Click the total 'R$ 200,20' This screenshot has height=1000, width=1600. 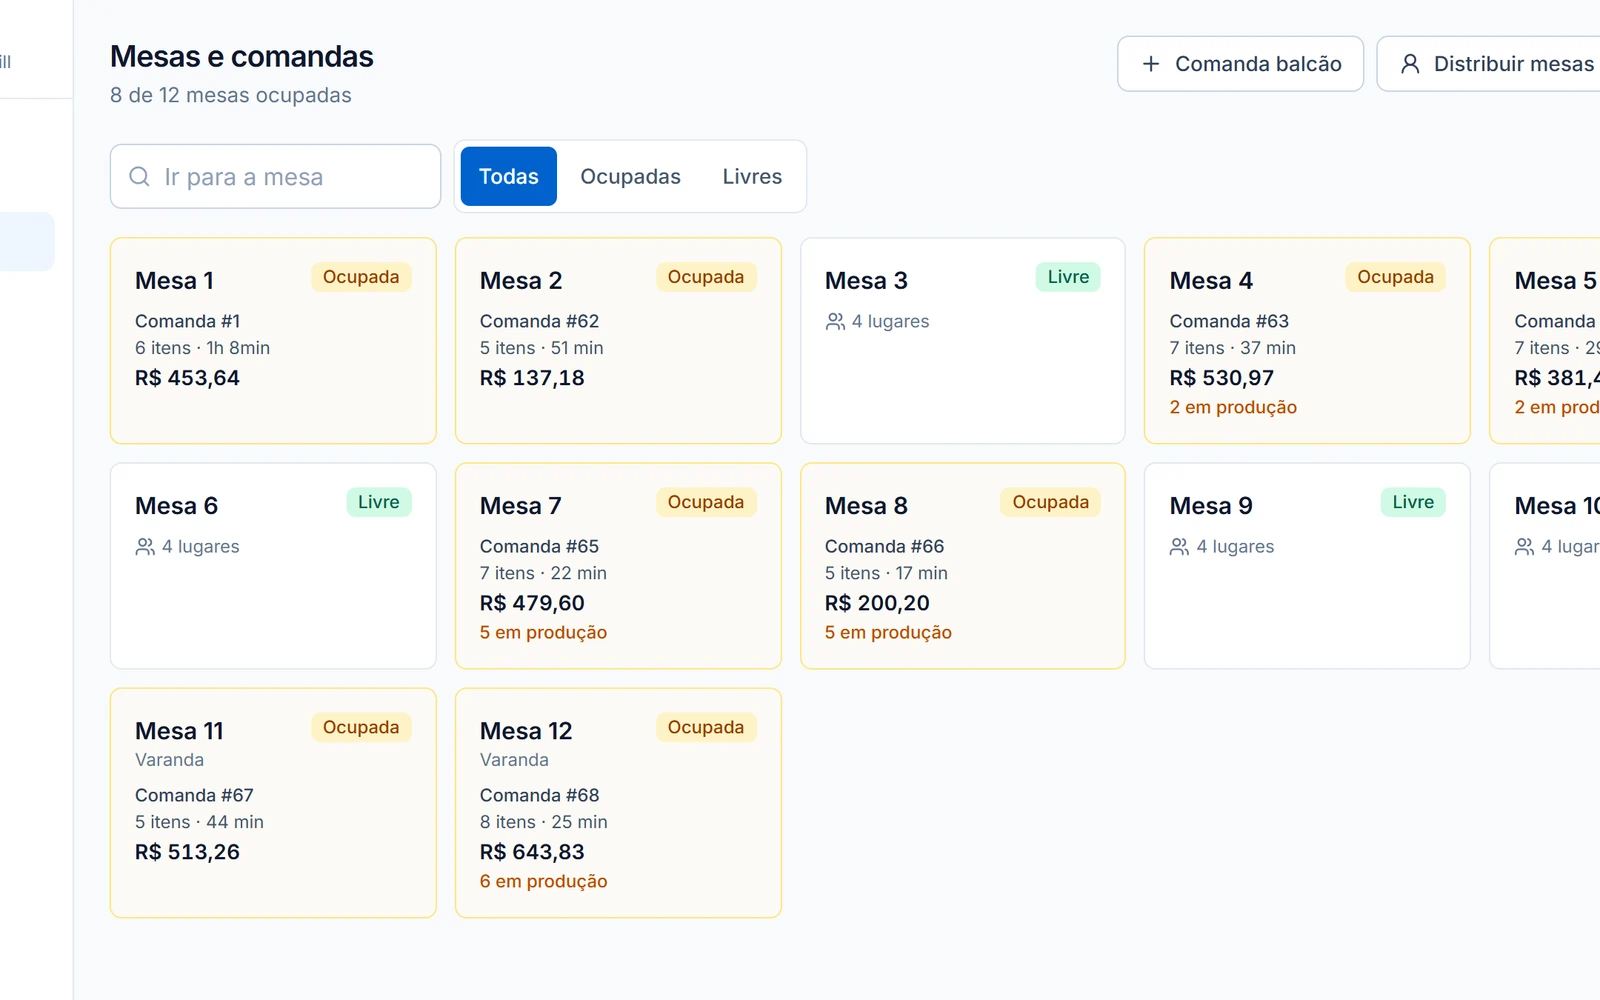click(x=877, y=603)
